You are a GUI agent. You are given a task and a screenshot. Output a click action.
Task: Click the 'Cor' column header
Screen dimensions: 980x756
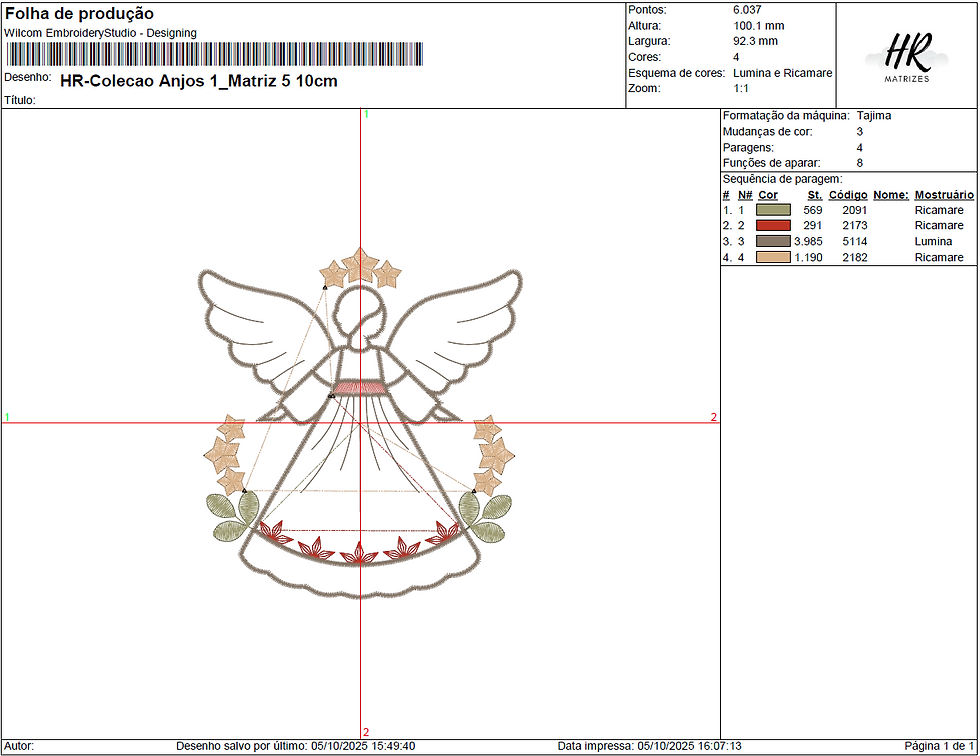coord(768,195)
